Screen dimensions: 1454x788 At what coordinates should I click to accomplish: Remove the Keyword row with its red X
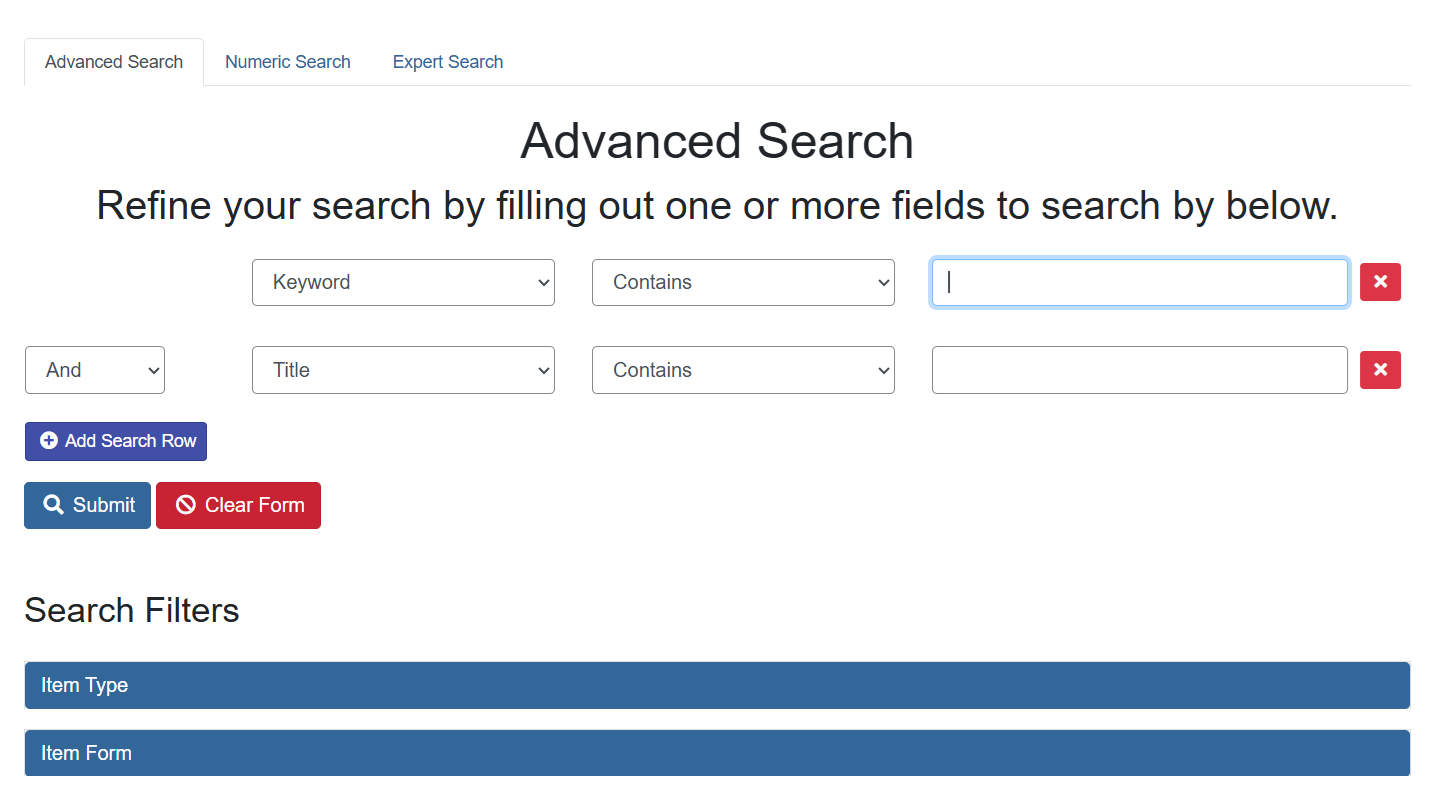[x=1380, y=282]
